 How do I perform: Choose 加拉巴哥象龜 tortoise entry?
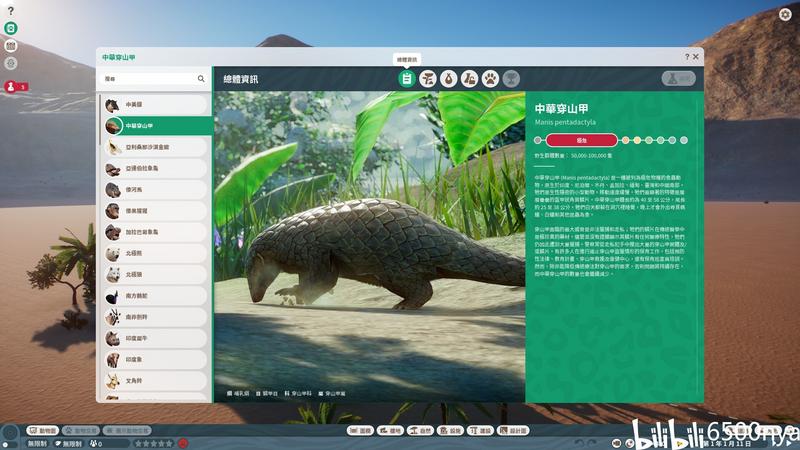point(156,232)
